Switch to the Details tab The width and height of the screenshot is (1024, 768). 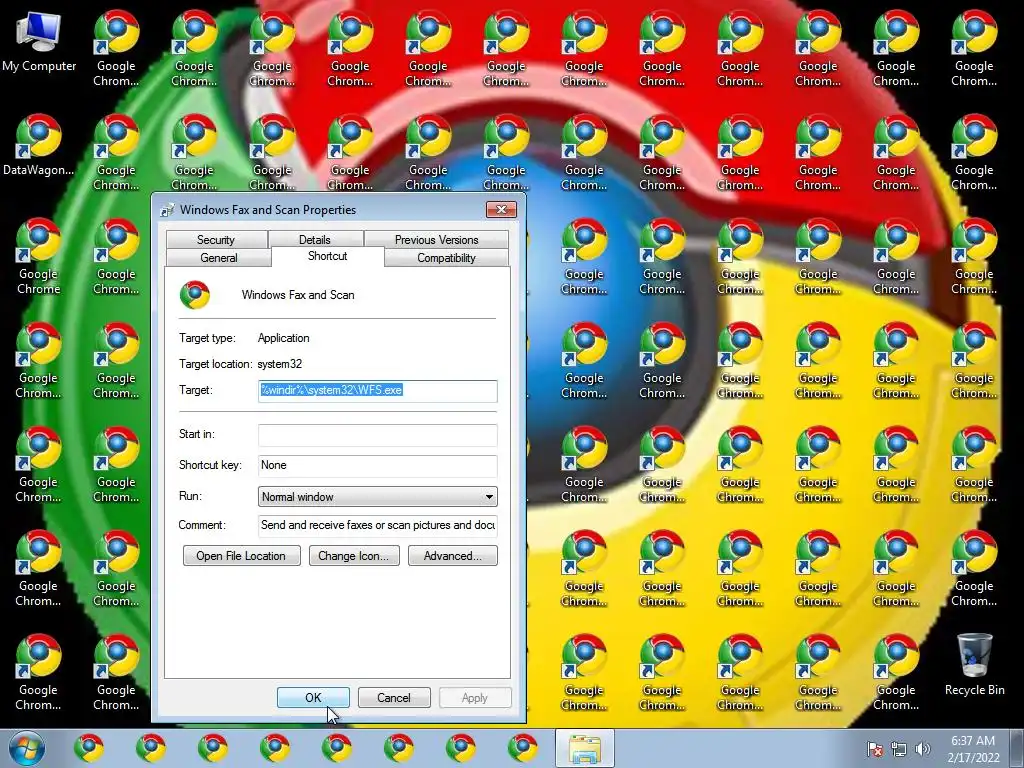(315, 240)
